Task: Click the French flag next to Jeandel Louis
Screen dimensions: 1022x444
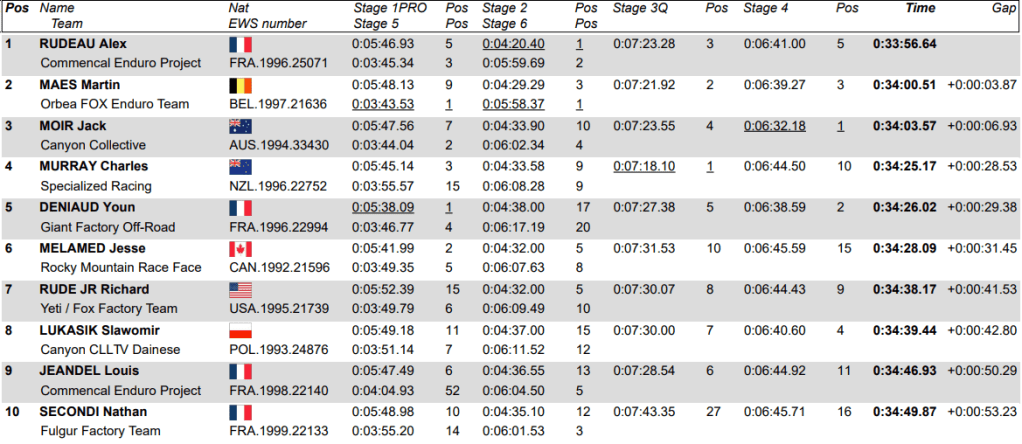Action: click(x=240, y=371)
